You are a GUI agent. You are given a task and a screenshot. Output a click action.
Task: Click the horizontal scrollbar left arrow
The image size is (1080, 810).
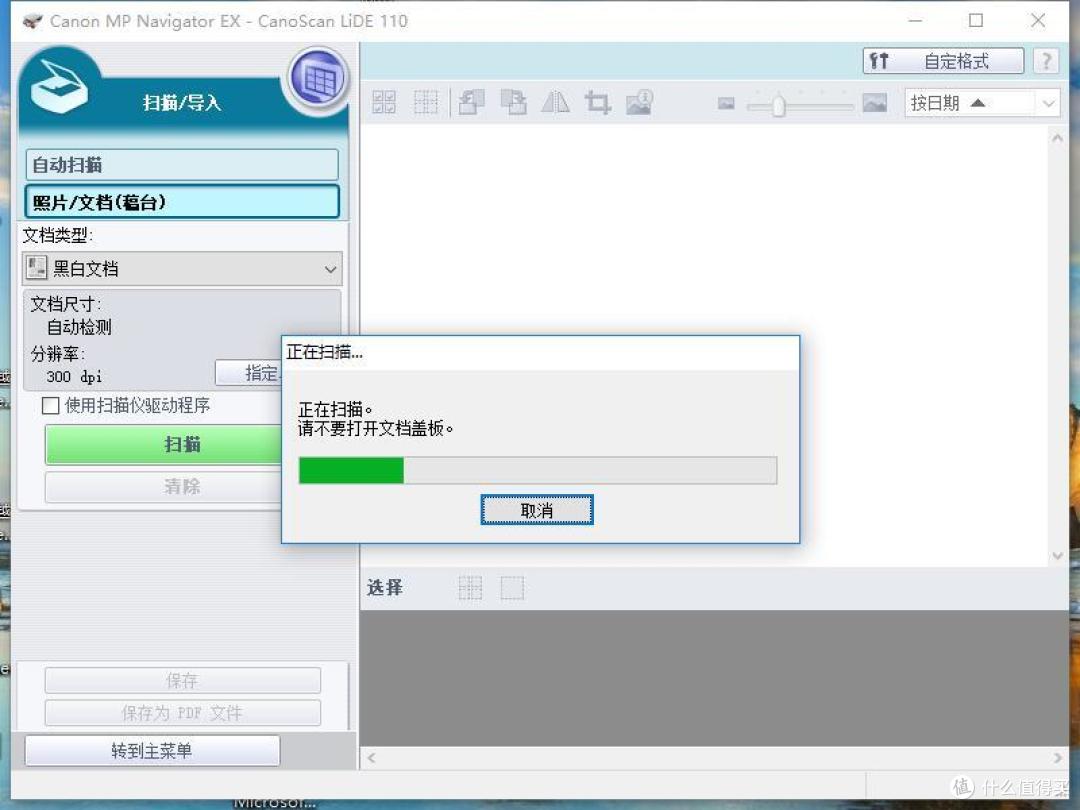pos(371,758)
